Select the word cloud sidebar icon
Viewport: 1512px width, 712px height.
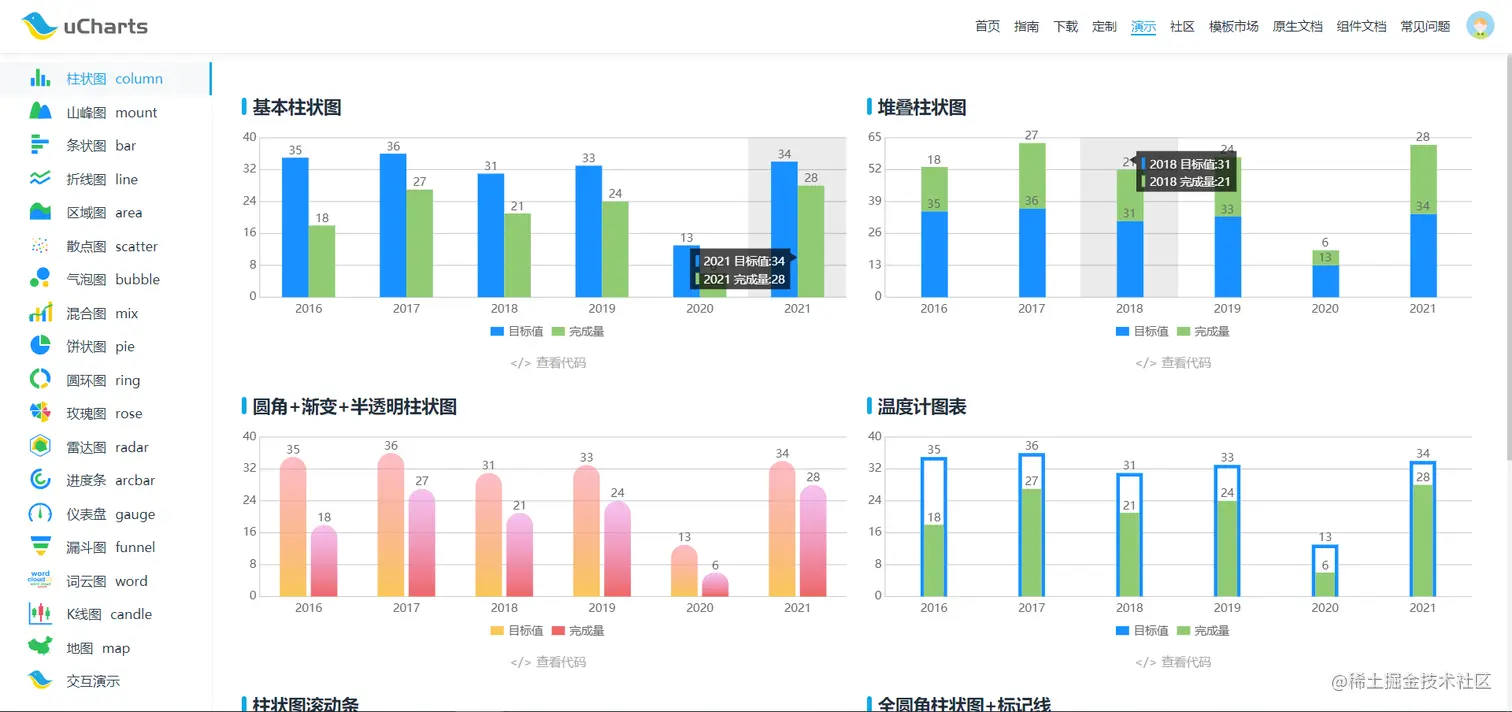(x=40, y=581)
